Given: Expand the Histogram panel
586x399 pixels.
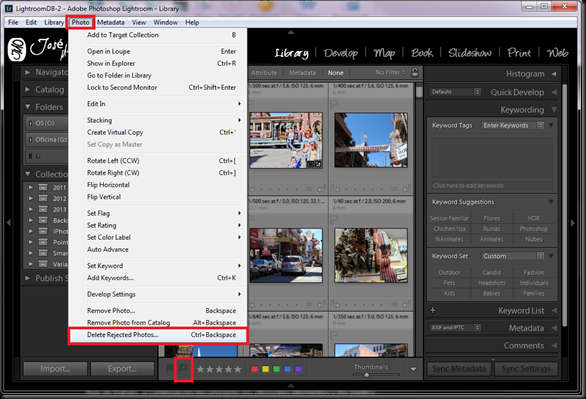Looking at the screenshot, I should [554, 74].
